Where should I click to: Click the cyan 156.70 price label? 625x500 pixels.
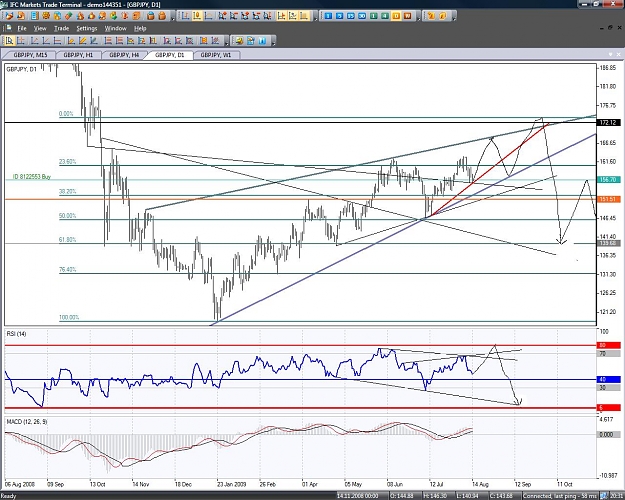point(608,180)
